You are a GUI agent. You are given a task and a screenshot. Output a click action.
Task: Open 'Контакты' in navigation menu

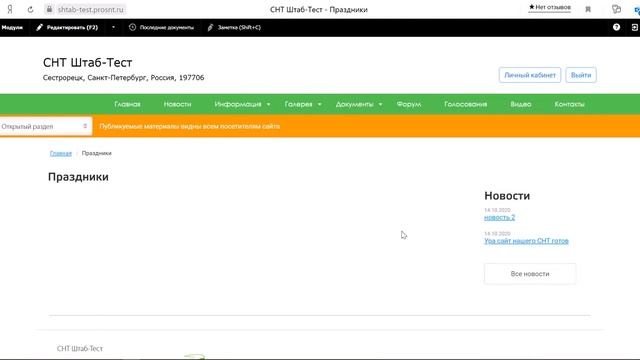(569, 104)
